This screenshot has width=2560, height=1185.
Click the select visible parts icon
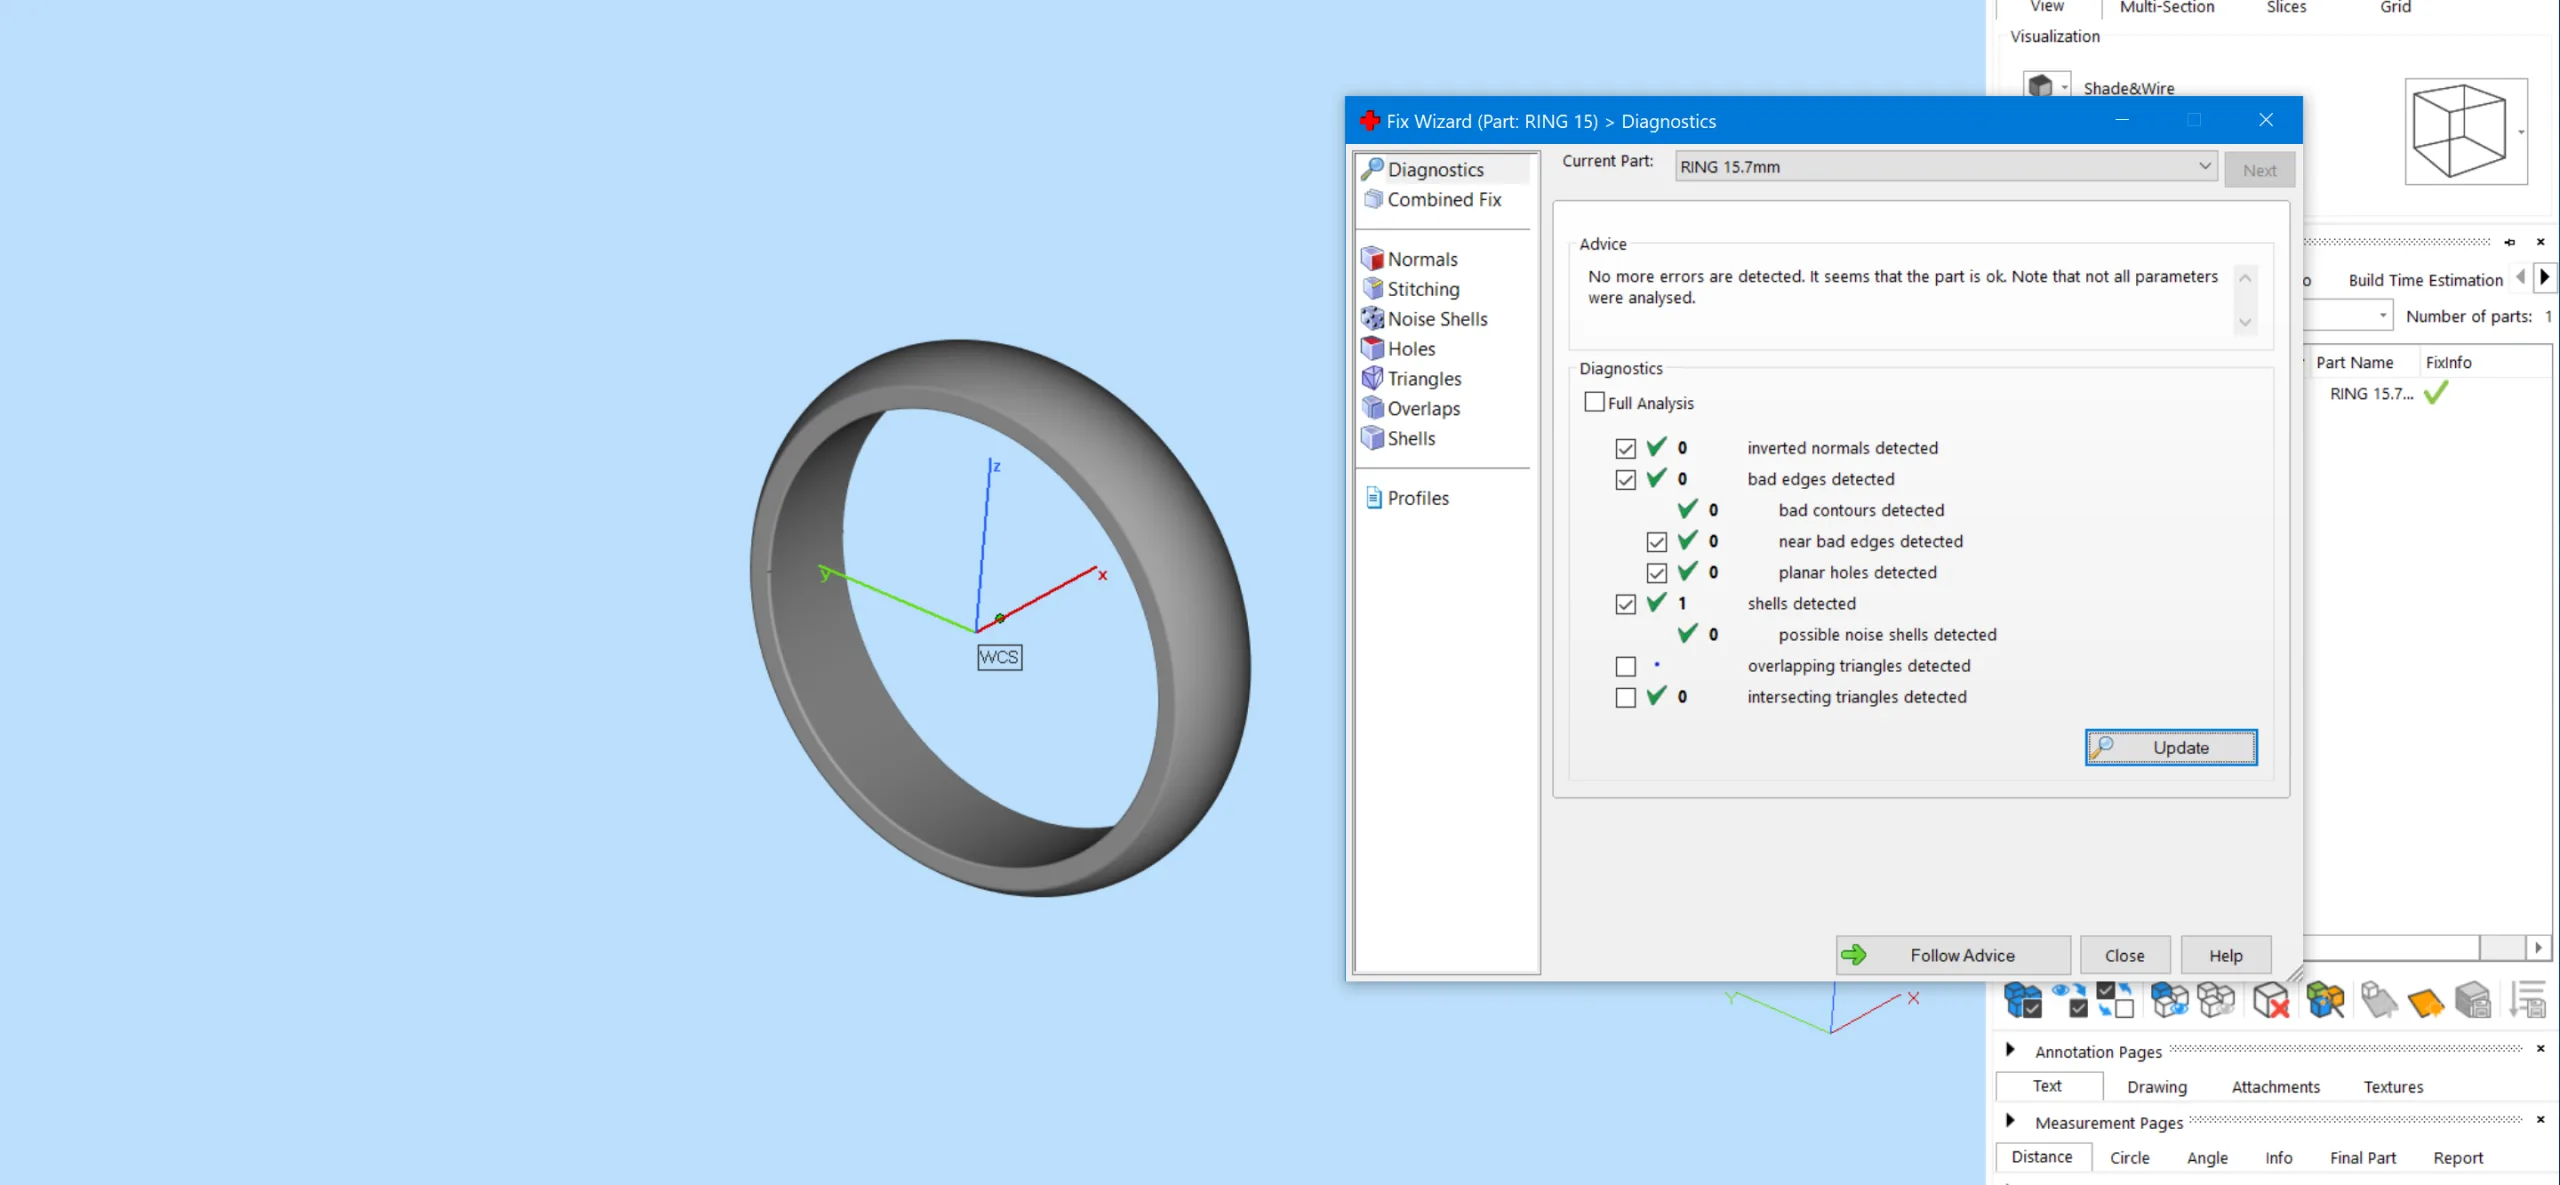pyautogui.click(x=2070, y=999)
